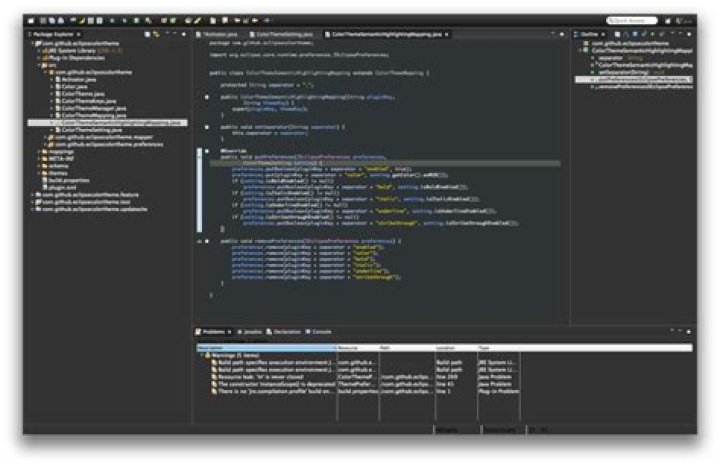The image size is (720, 466).
Task: Click the green Run toolbar icon
Action: (x=137, y=21)
